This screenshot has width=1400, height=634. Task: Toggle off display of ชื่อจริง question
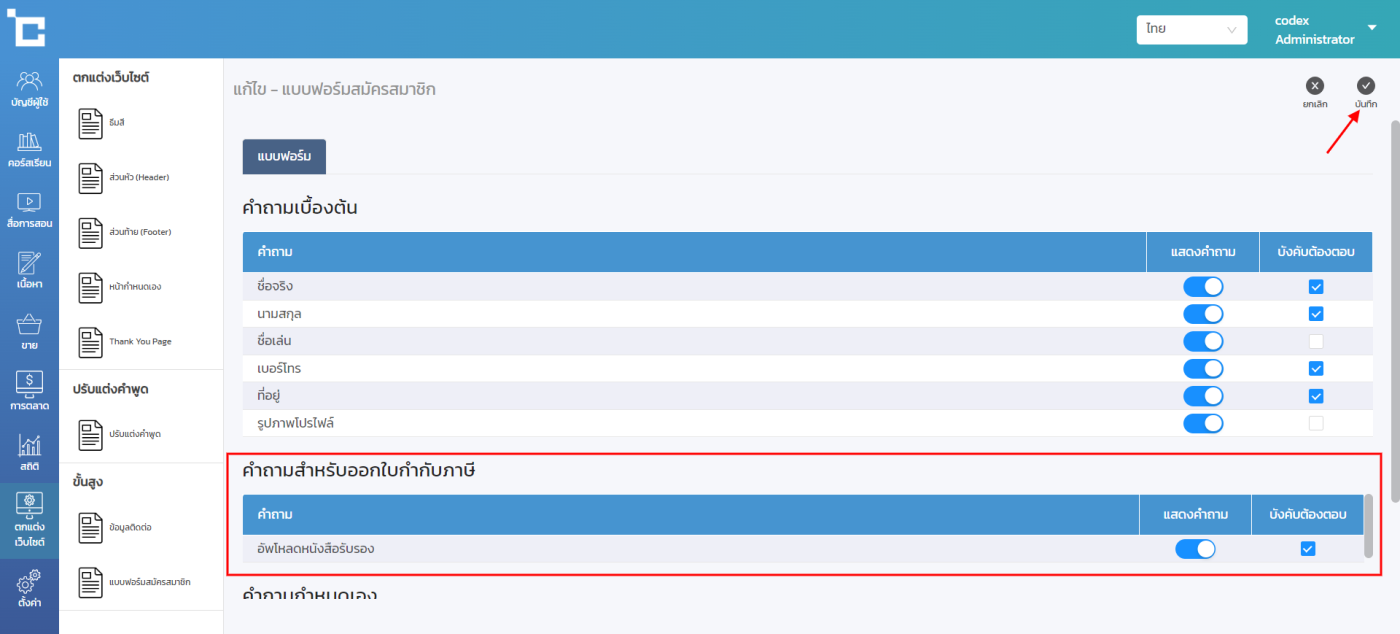click(x=1202, y=287)
